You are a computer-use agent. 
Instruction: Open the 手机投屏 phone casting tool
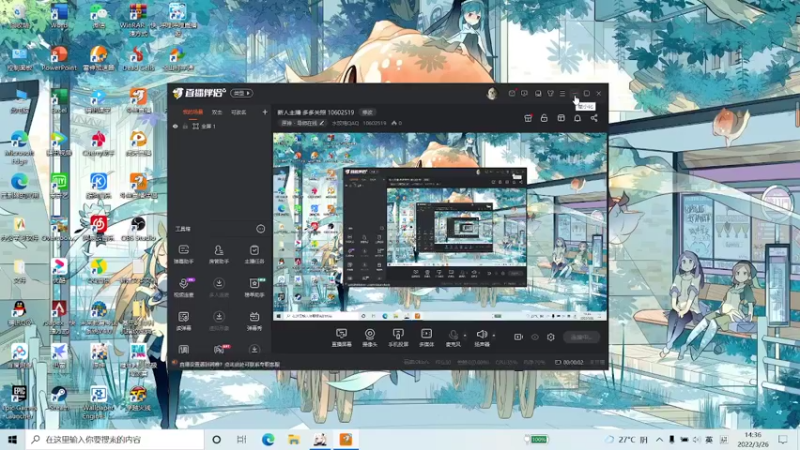pos(398,337)
